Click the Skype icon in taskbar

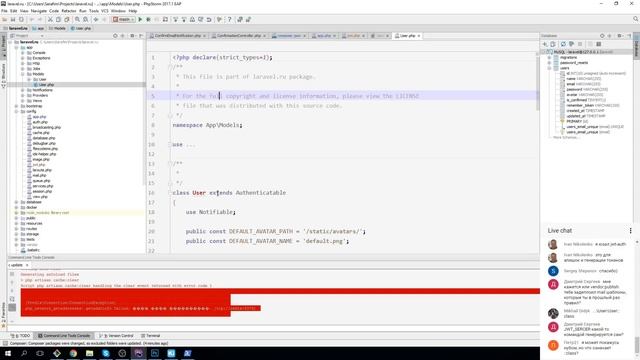[x=106, y=353]
